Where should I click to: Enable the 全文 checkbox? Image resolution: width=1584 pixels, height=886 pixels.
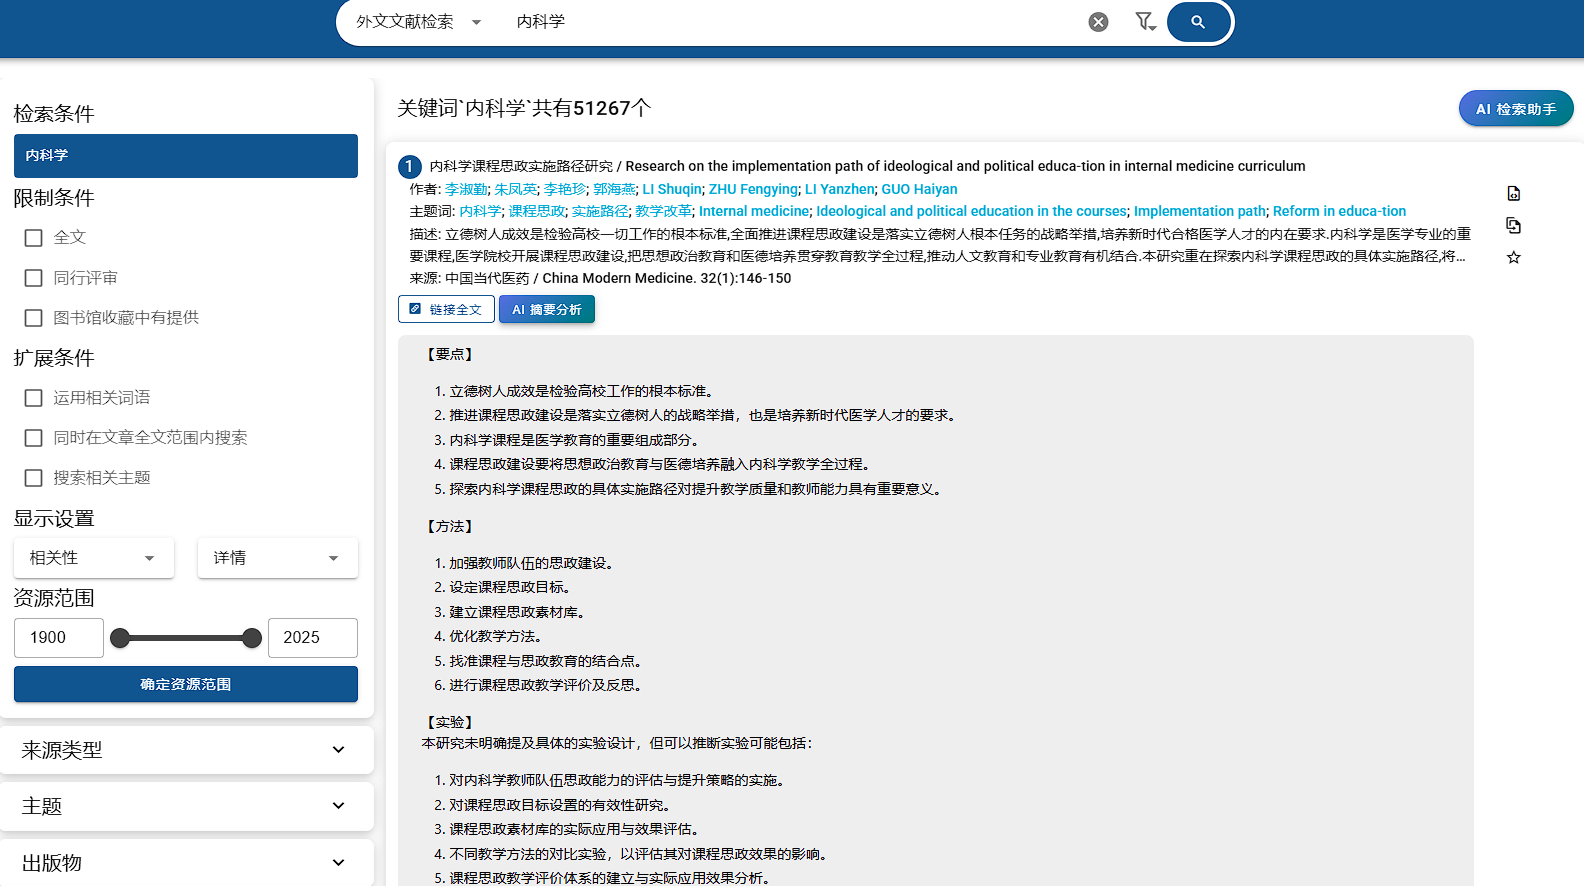tap(34, 238)
